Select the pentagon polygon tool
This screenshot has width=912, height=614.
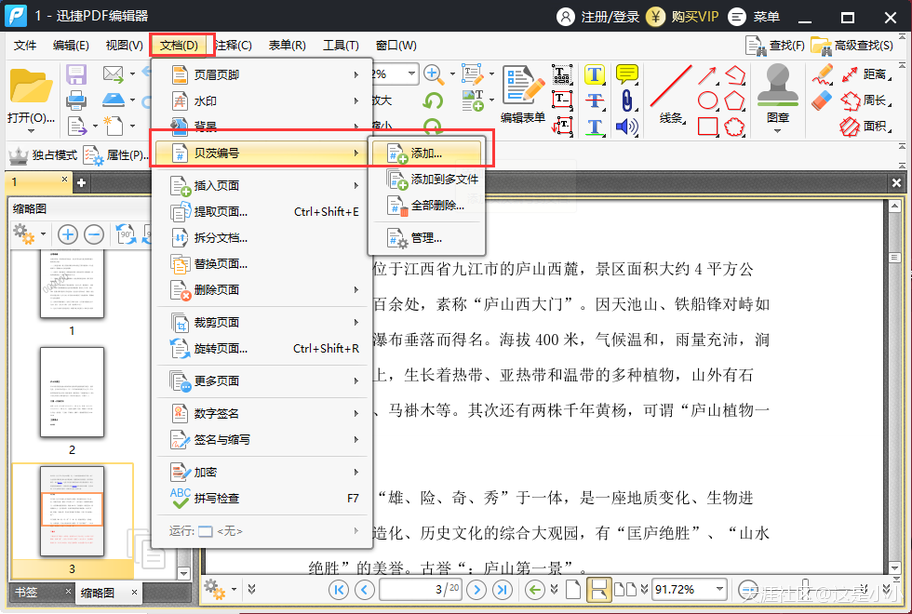tap(735, 101)
